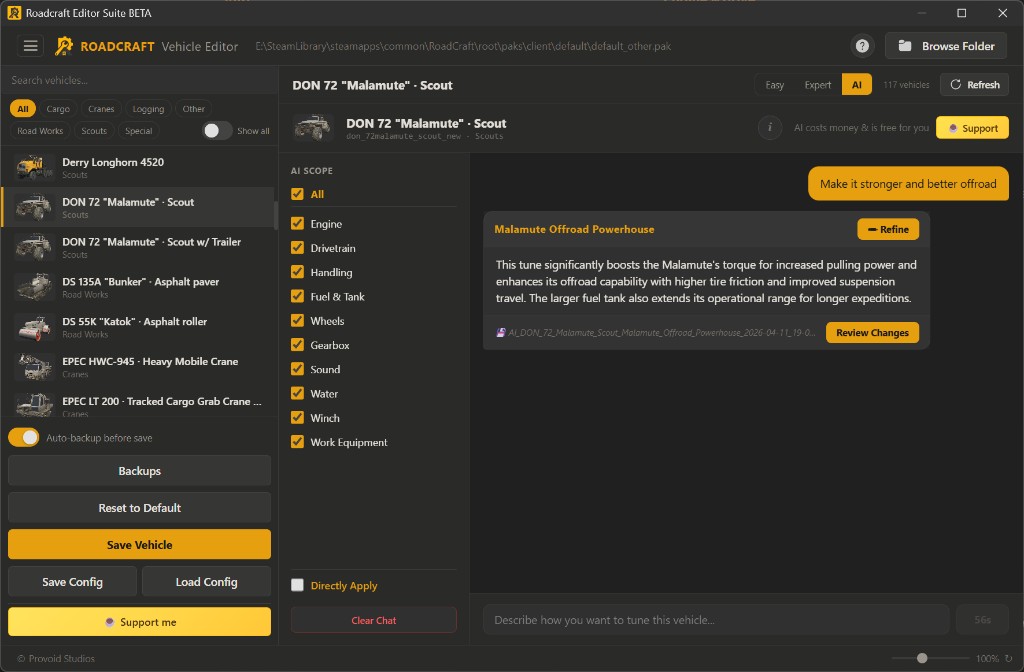Image resolution: width=1024 pixels, height=672 pixels.
Task: Uncheck the Wheels scope checkbox
Action: [297, 320]
